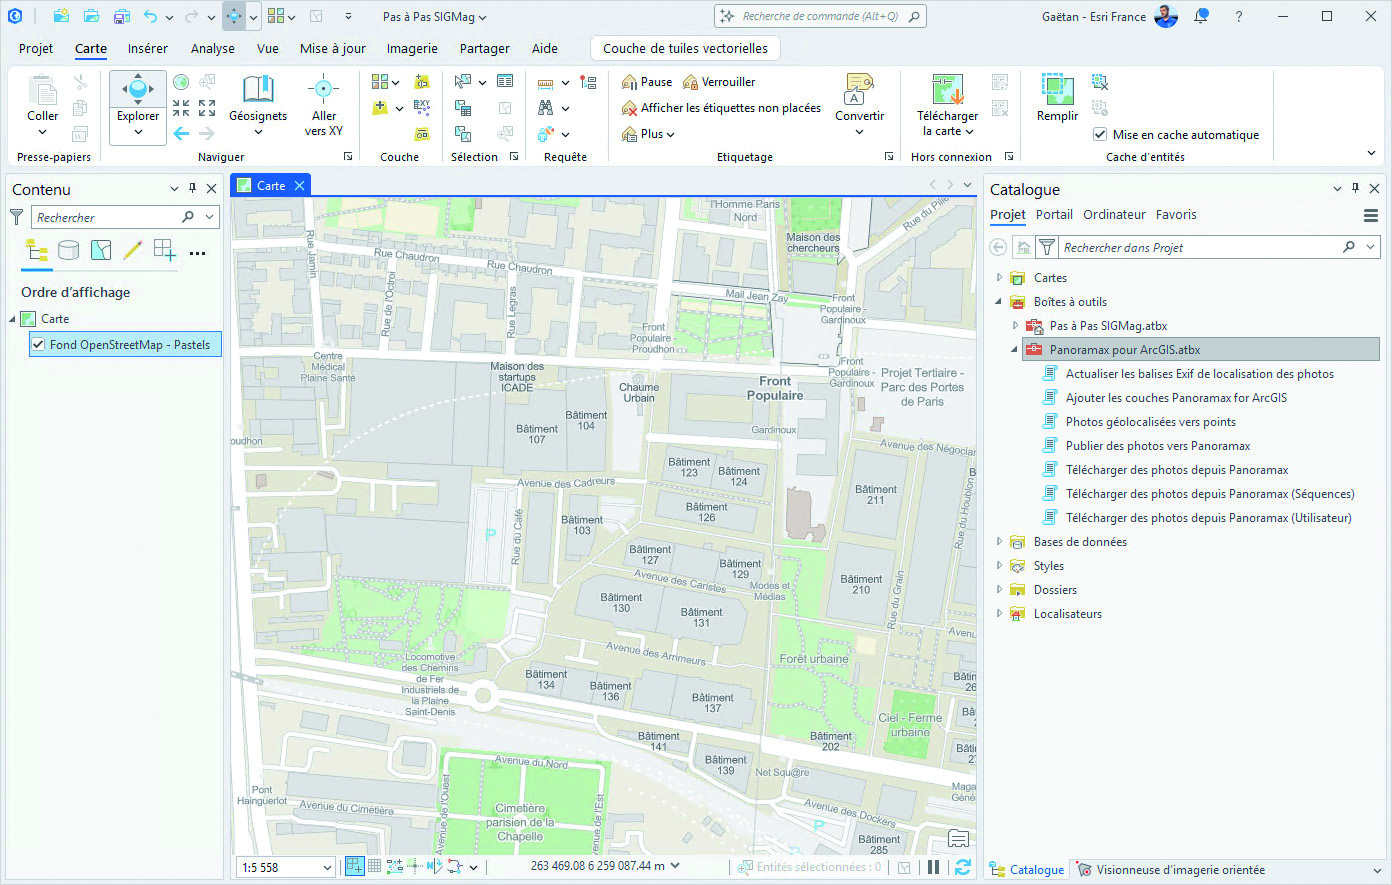This screenshot has width=1392, height=885.
Task: Show list by data source icon
Action: pyautogui.click(x=68, y=250)
